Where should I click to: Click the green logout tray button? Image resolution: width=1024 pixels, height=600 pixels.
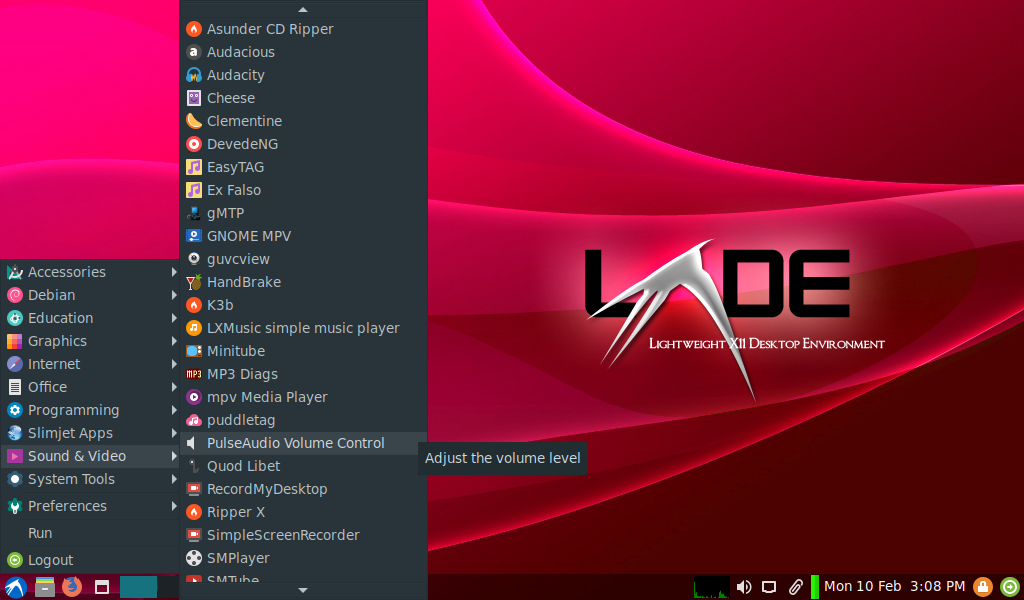1010,586
